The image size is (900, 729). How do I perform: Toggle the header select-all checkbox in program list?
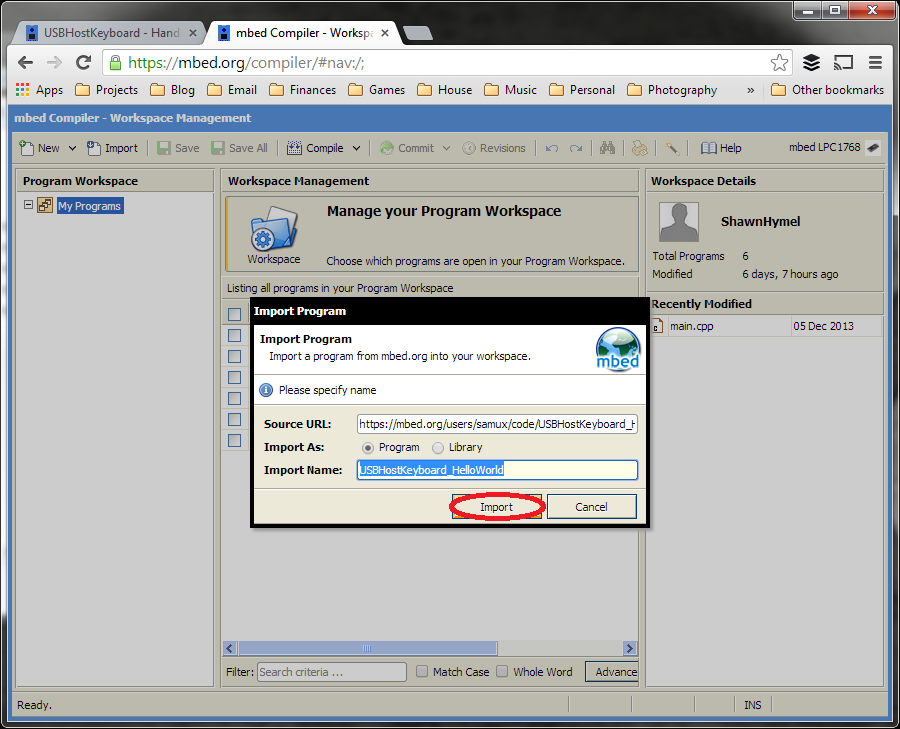tap(234, 314)
